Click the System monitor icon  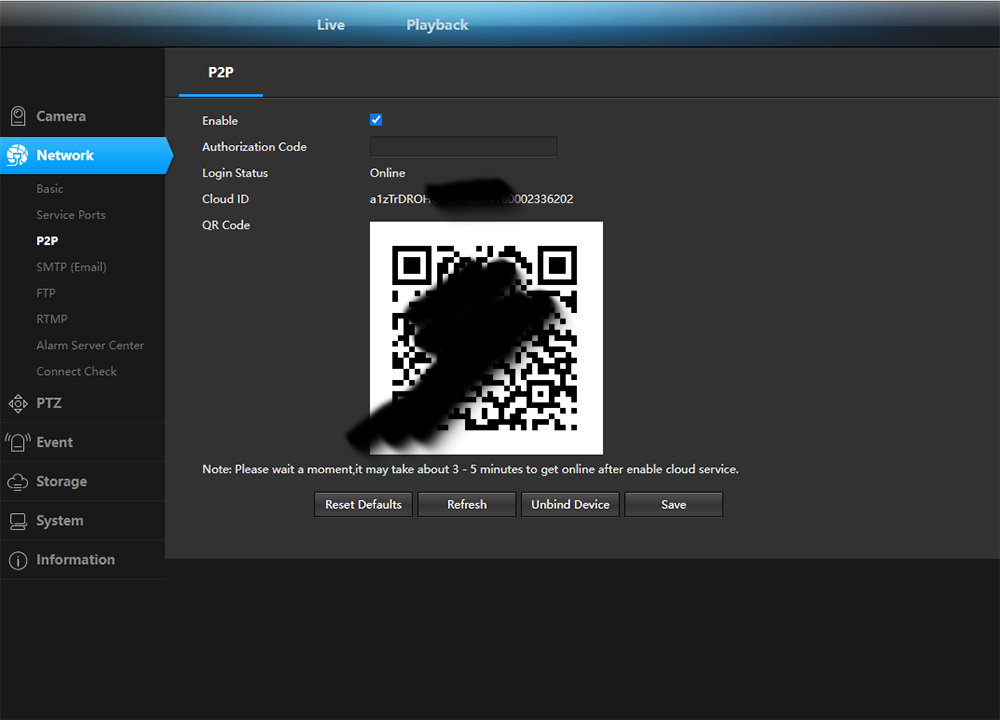click(x=18, y=521)
